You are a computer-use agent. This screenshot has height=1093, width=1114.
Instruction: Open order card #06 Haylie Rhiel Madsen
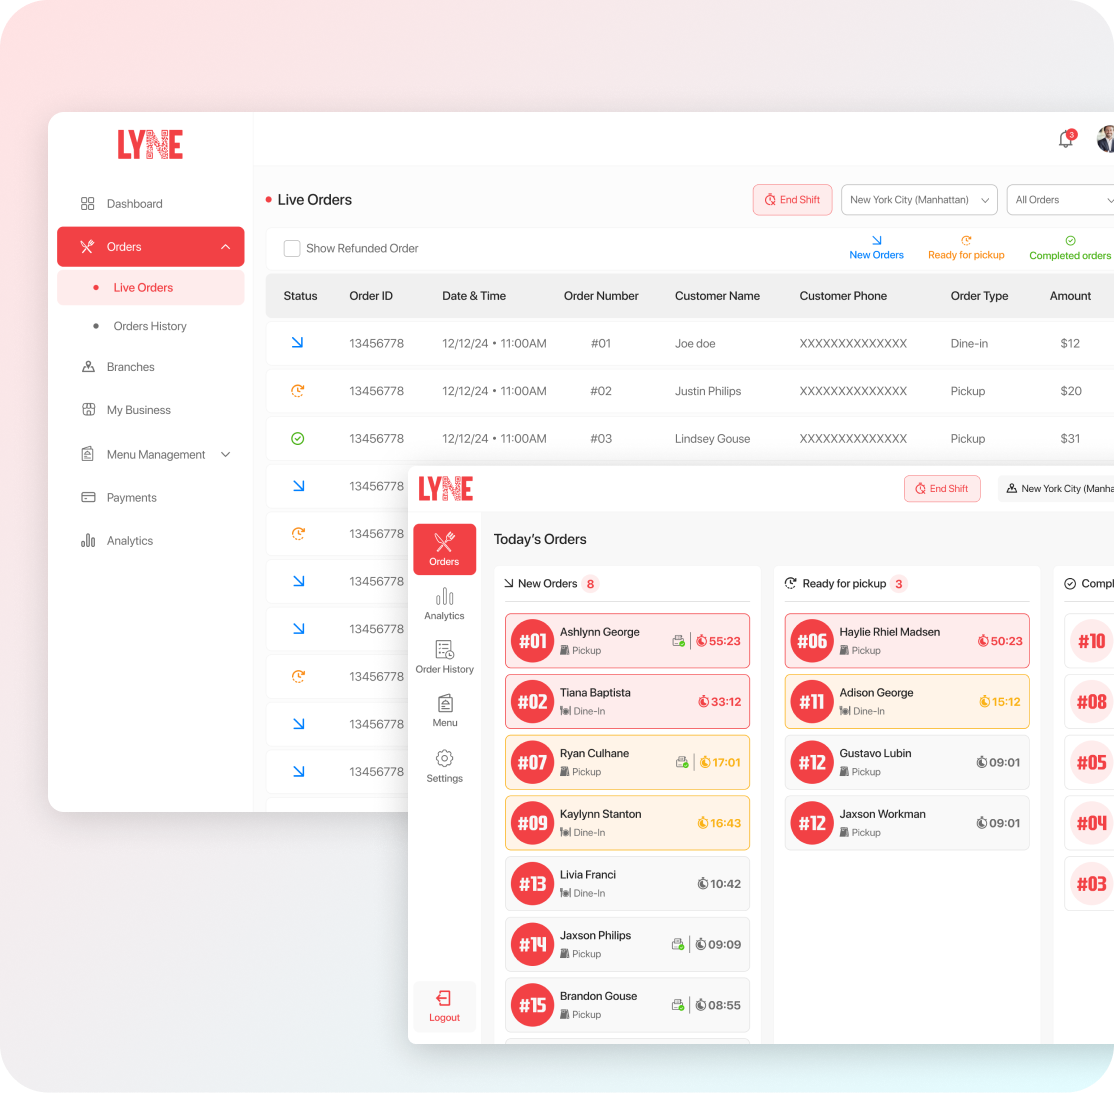906,641
